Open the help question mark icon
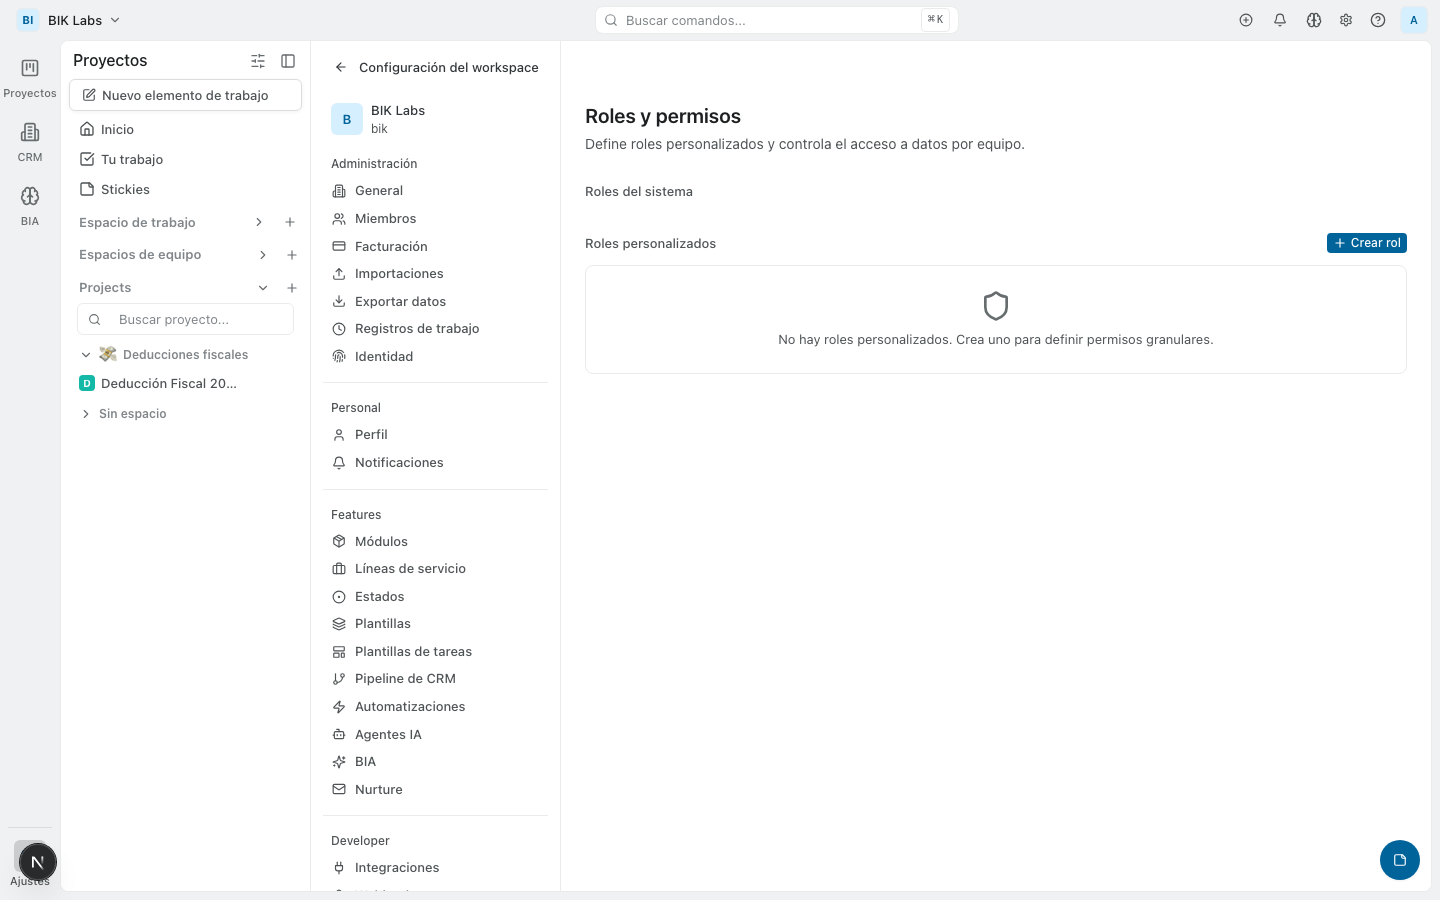Screen dimensions: 1440x900 [1378, 20]
